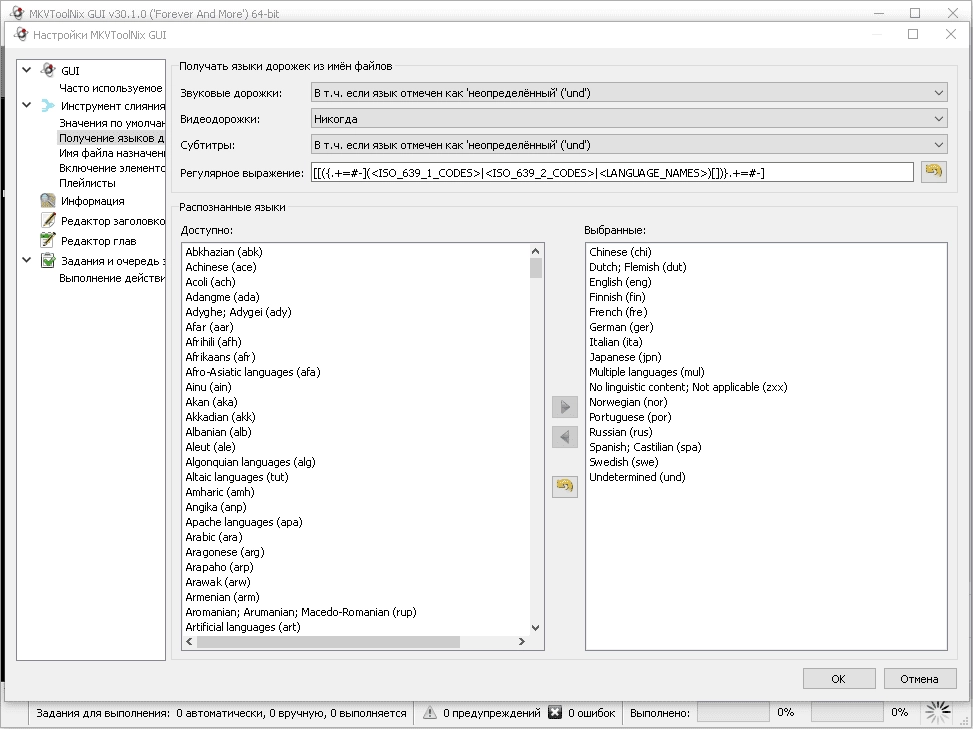The image size is (973, 729).
Task: Select Получение языков settings page
Action: [111, 138]
